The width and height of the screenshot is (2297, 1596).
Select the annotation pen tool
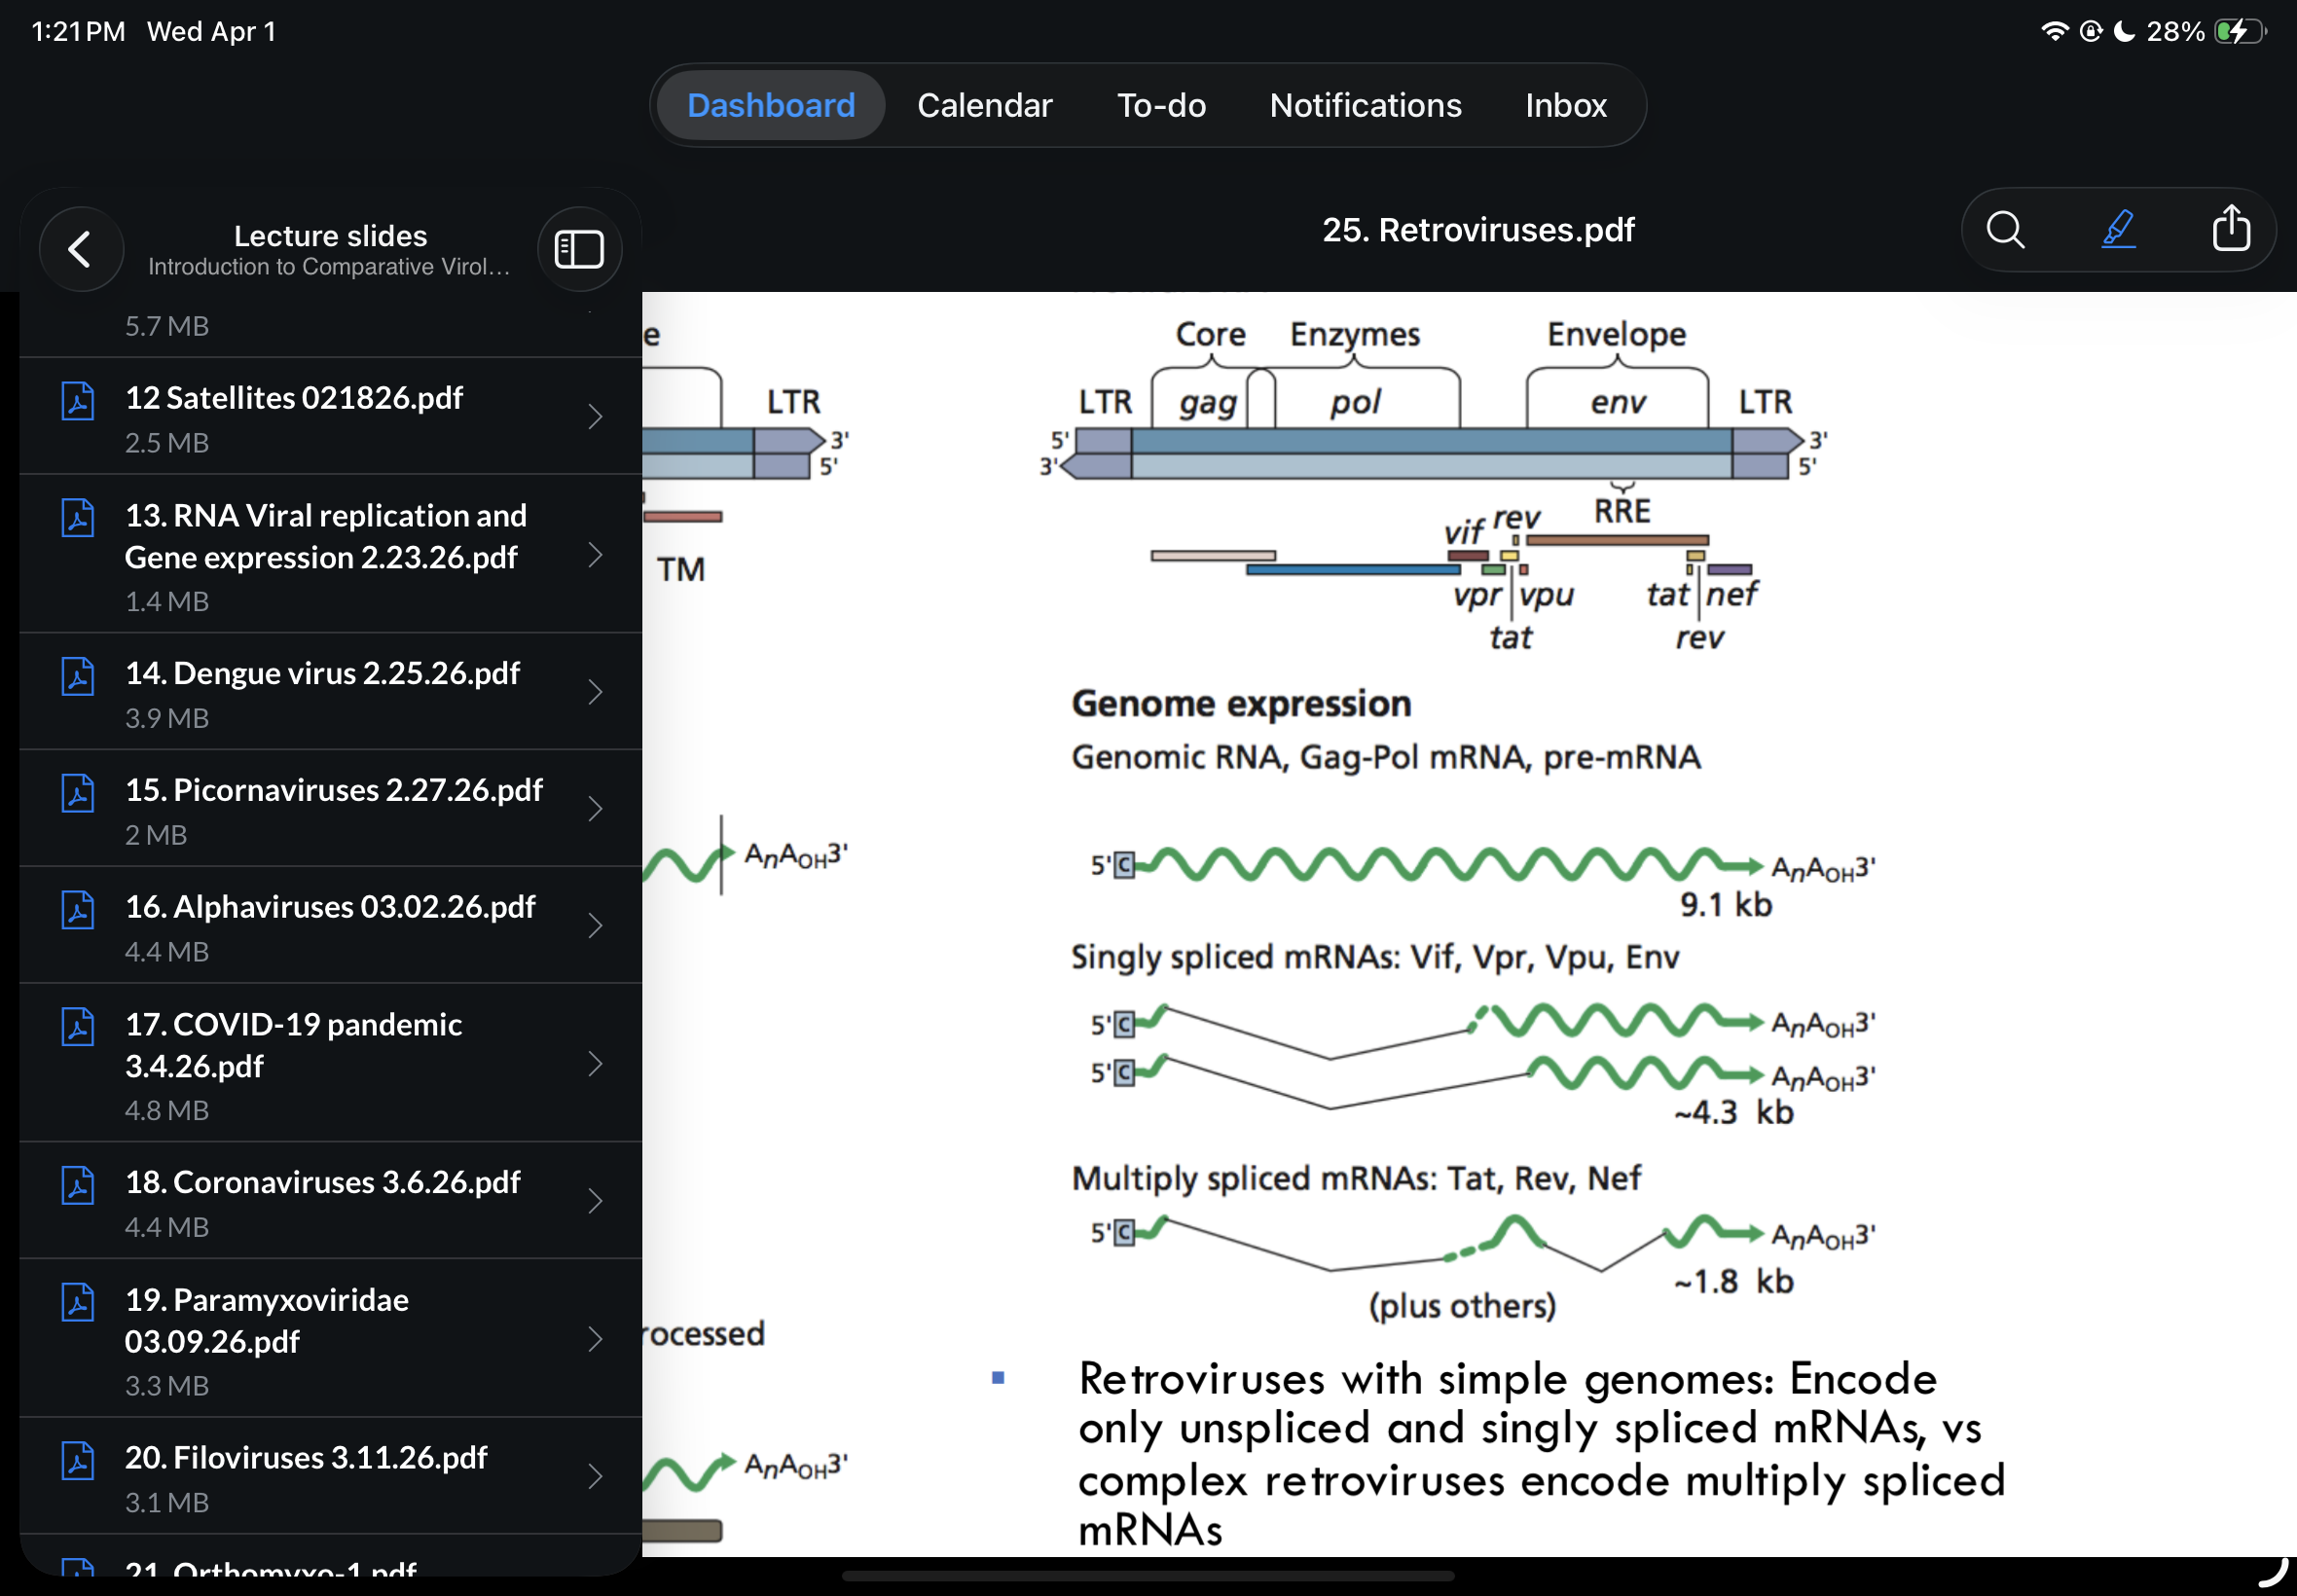click(2118, 230)
